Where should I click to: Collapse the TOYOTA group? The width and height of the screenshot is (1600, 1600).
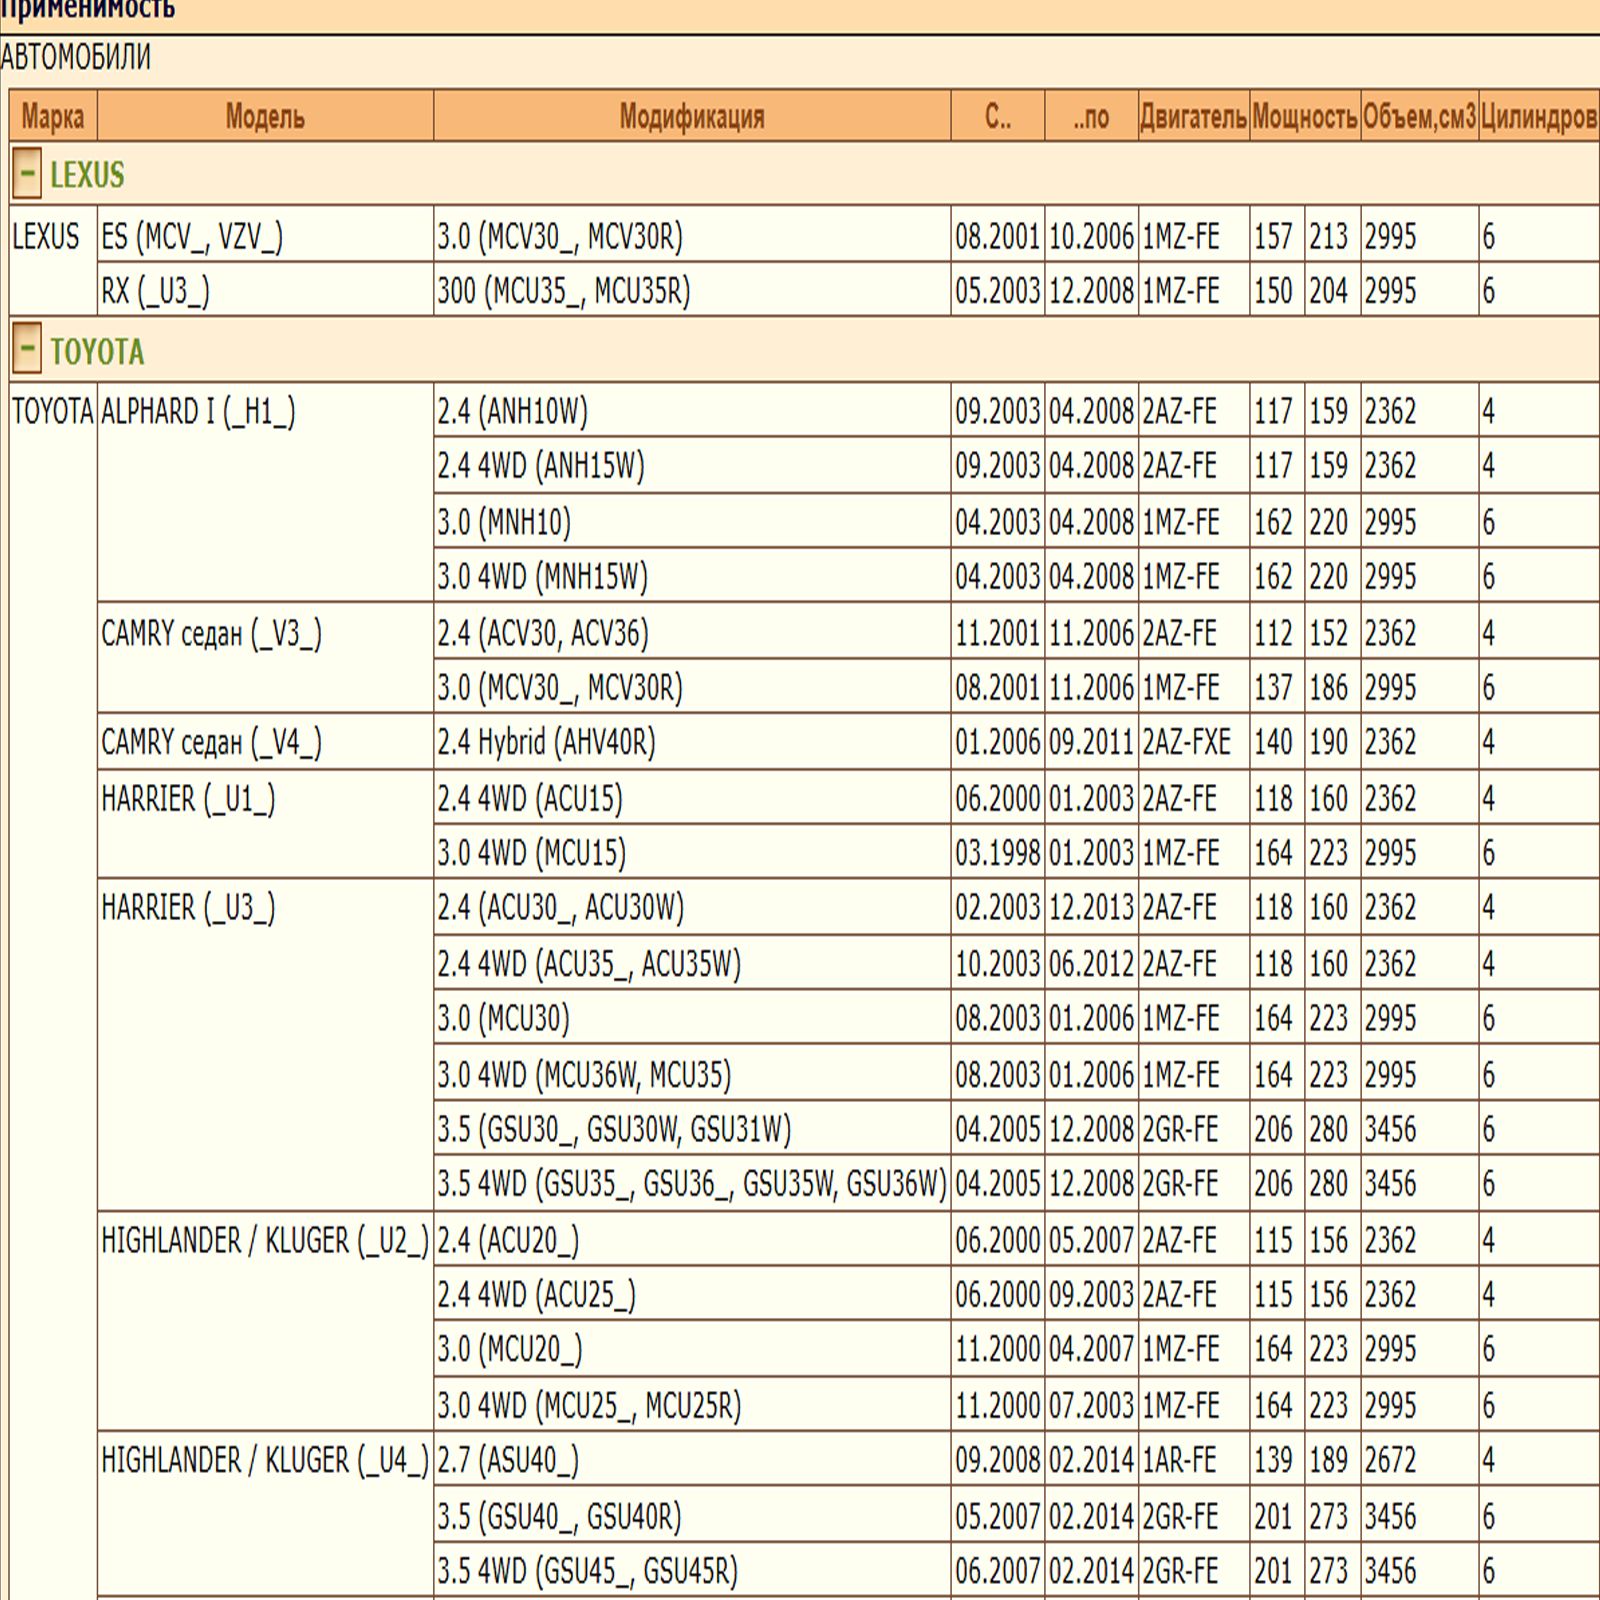coord(27,351)
